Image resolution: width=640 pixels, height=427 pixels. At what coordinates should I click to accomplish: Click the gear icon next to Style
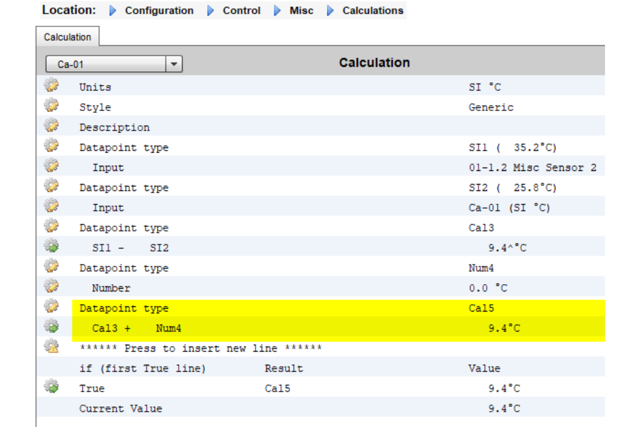[51, 107]
